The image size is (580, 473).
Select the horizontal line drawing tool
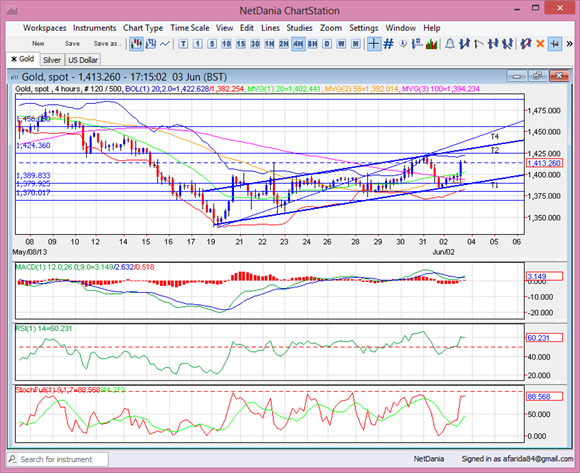(493, 44)
